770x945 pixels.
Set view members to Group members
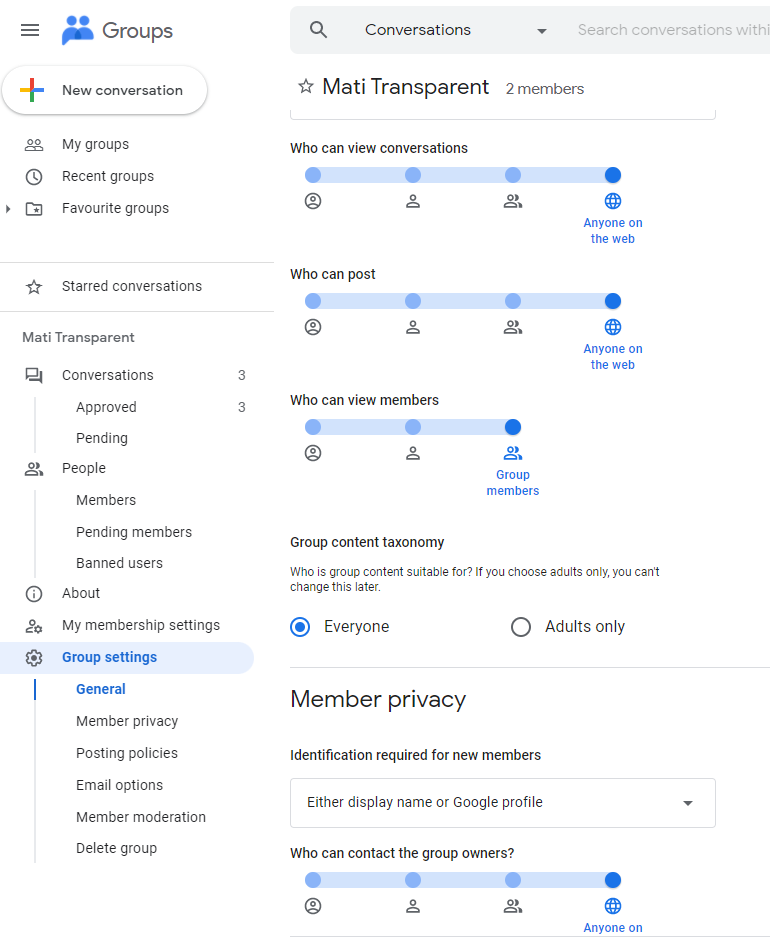(x=513, y=427)
